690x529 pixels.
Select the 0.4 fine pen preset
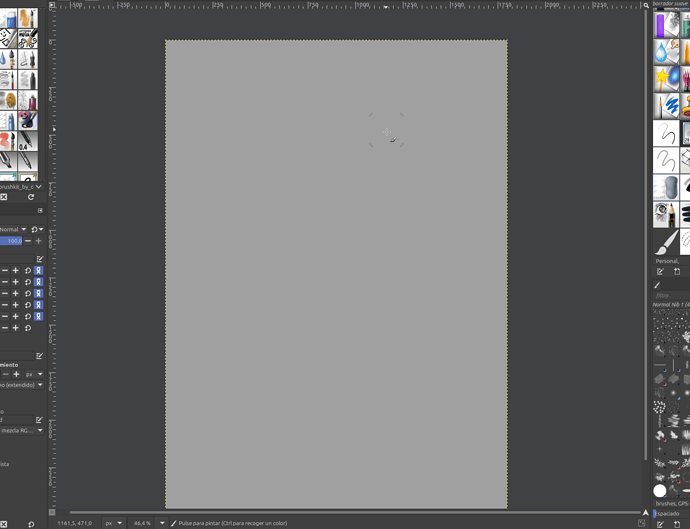coord(28,141)
